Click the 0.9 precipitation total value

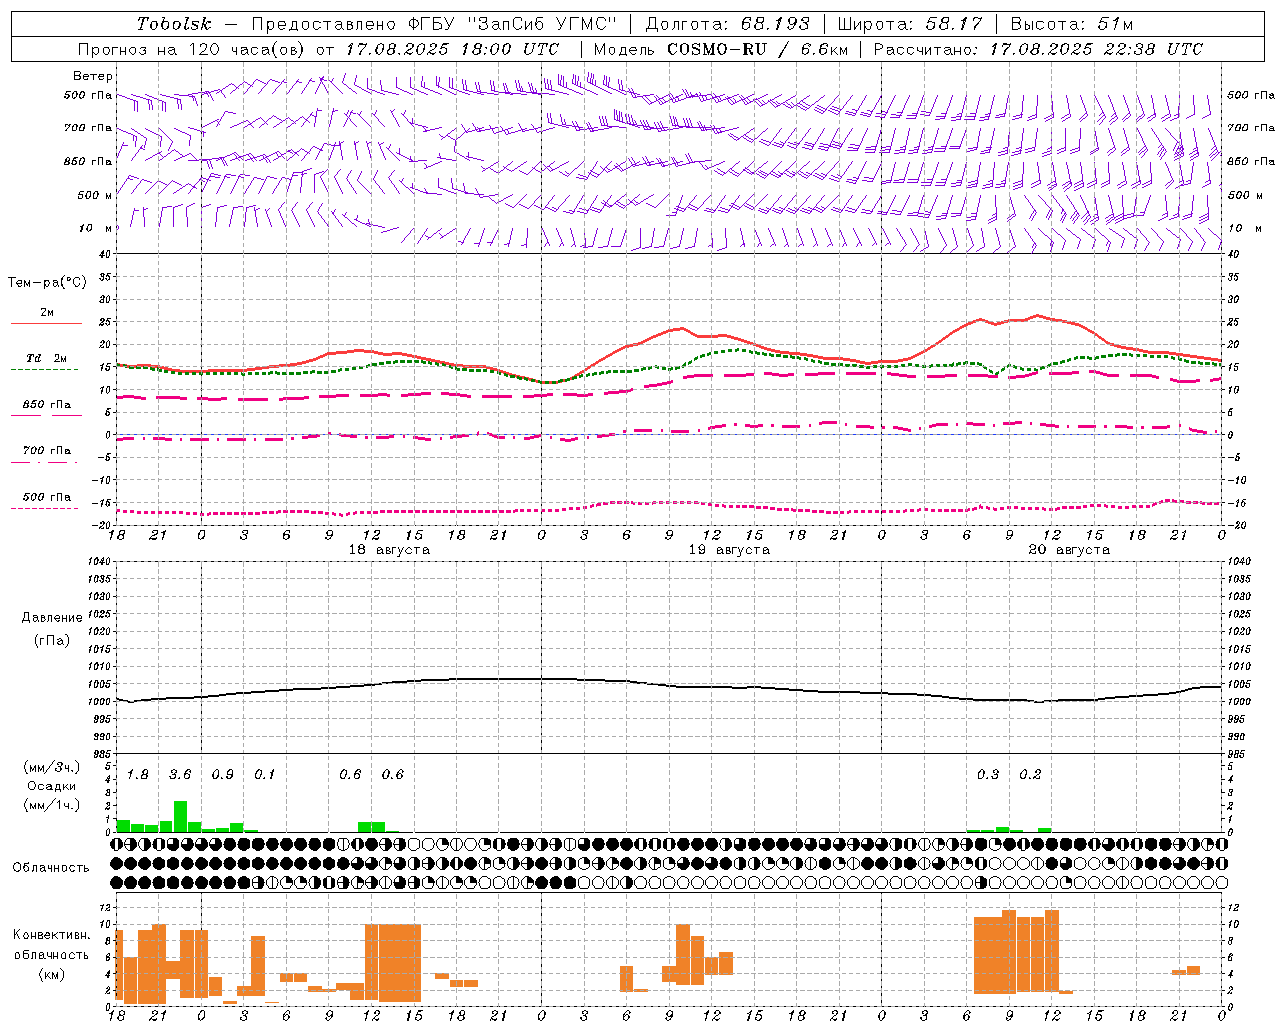(223, 775)
